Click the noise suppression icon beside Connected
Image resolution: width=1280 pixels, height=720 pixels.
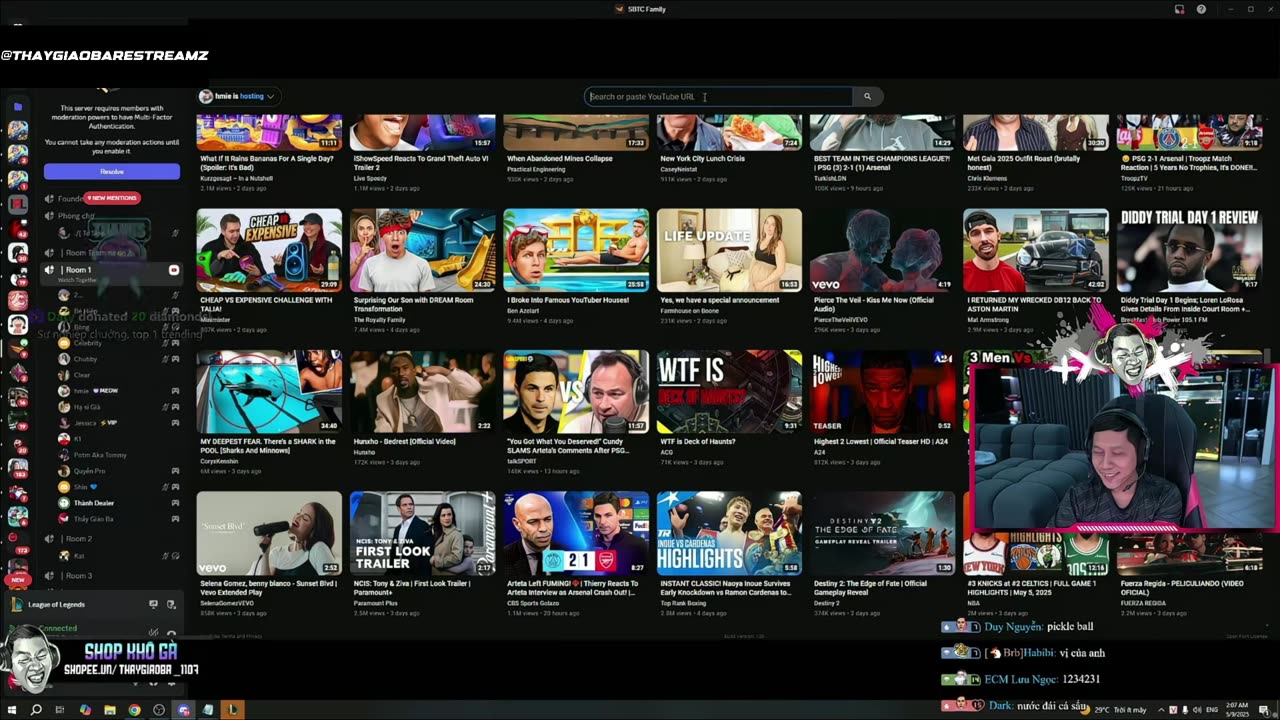[153, 631]
